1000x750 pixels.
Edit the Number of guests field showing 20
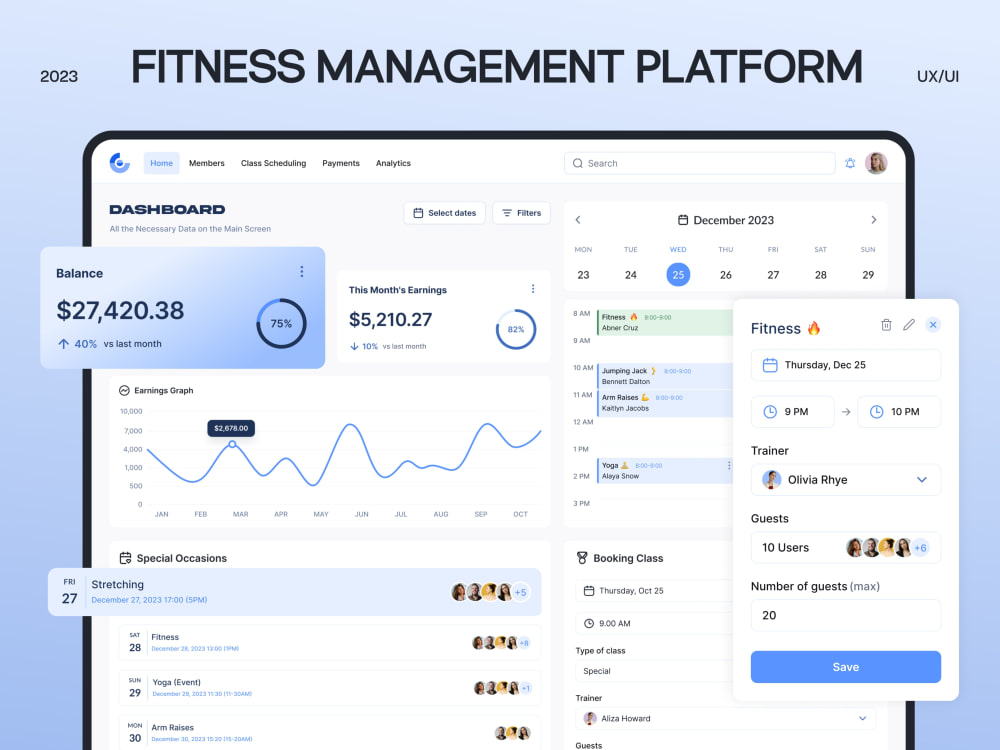pyautogui.click(x=846, y=615)
